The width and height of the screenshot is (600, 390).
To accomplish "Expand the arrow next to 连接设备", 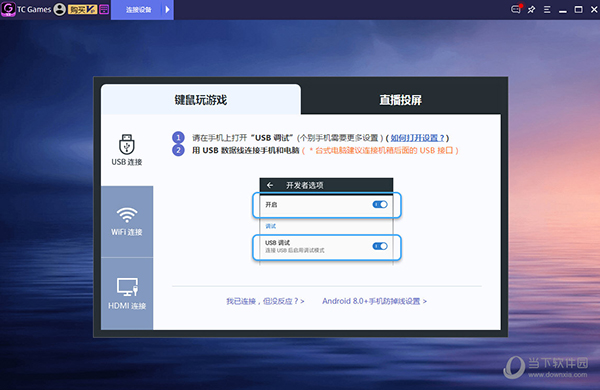I will [x=168, y=10].
